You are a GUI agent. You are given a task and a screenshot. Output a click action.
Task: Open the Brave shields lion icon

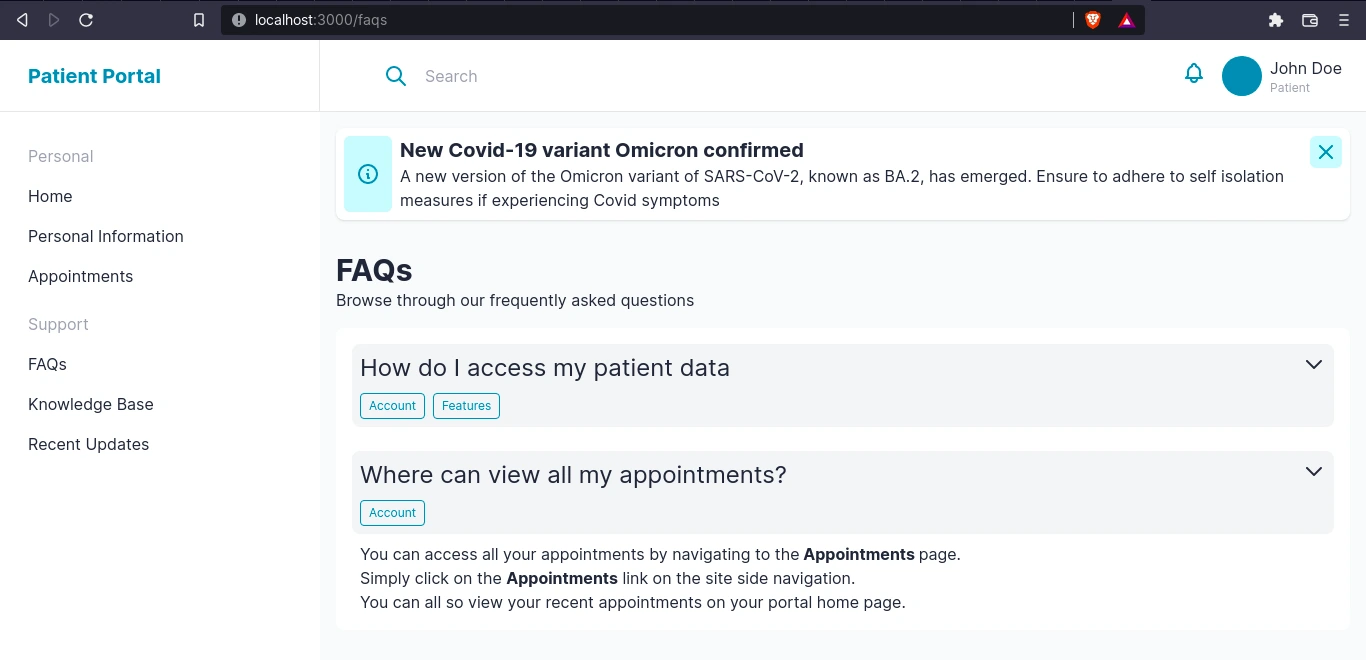(x=1093, y=20)
